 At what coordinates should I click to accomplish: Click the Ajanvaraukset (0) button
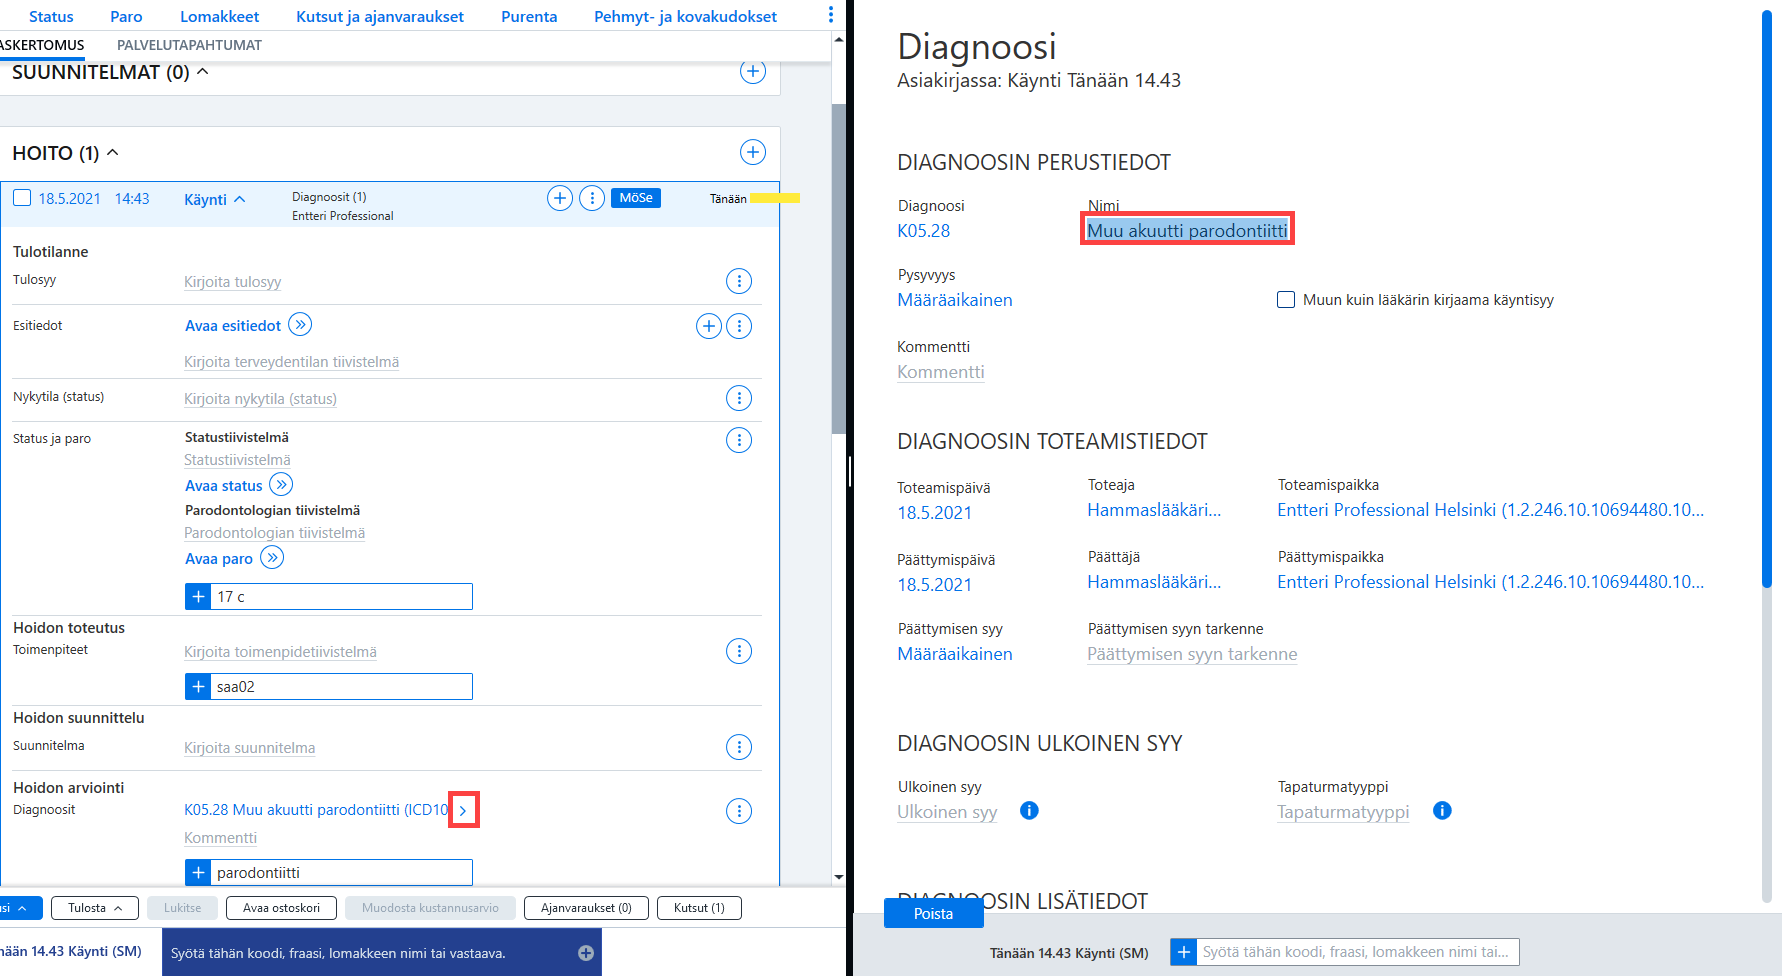point(586,908)
